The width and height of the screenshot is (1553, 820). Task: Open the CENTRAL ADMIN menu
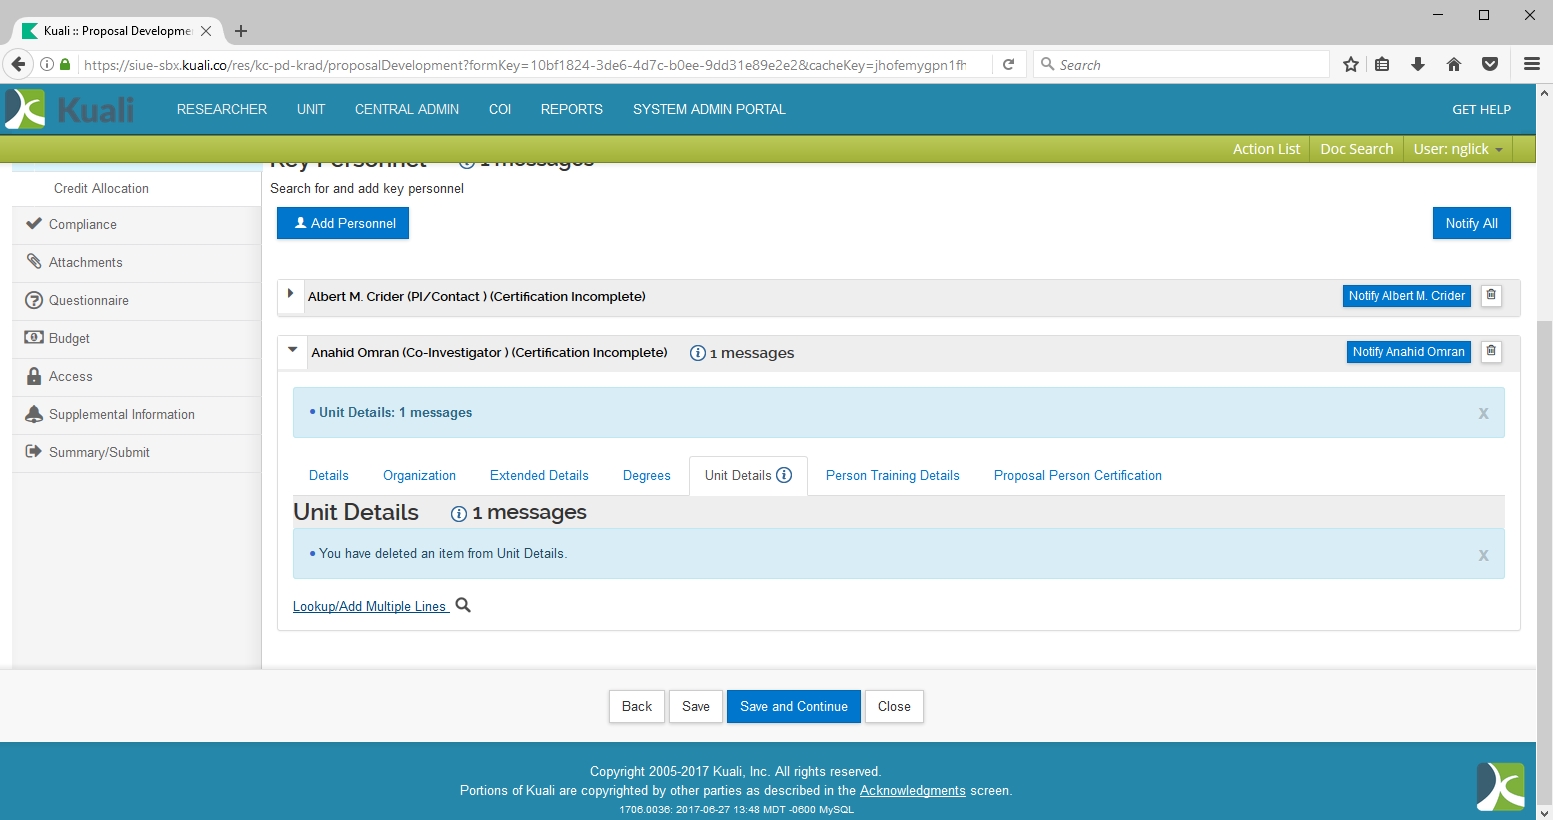pos(406,110)
